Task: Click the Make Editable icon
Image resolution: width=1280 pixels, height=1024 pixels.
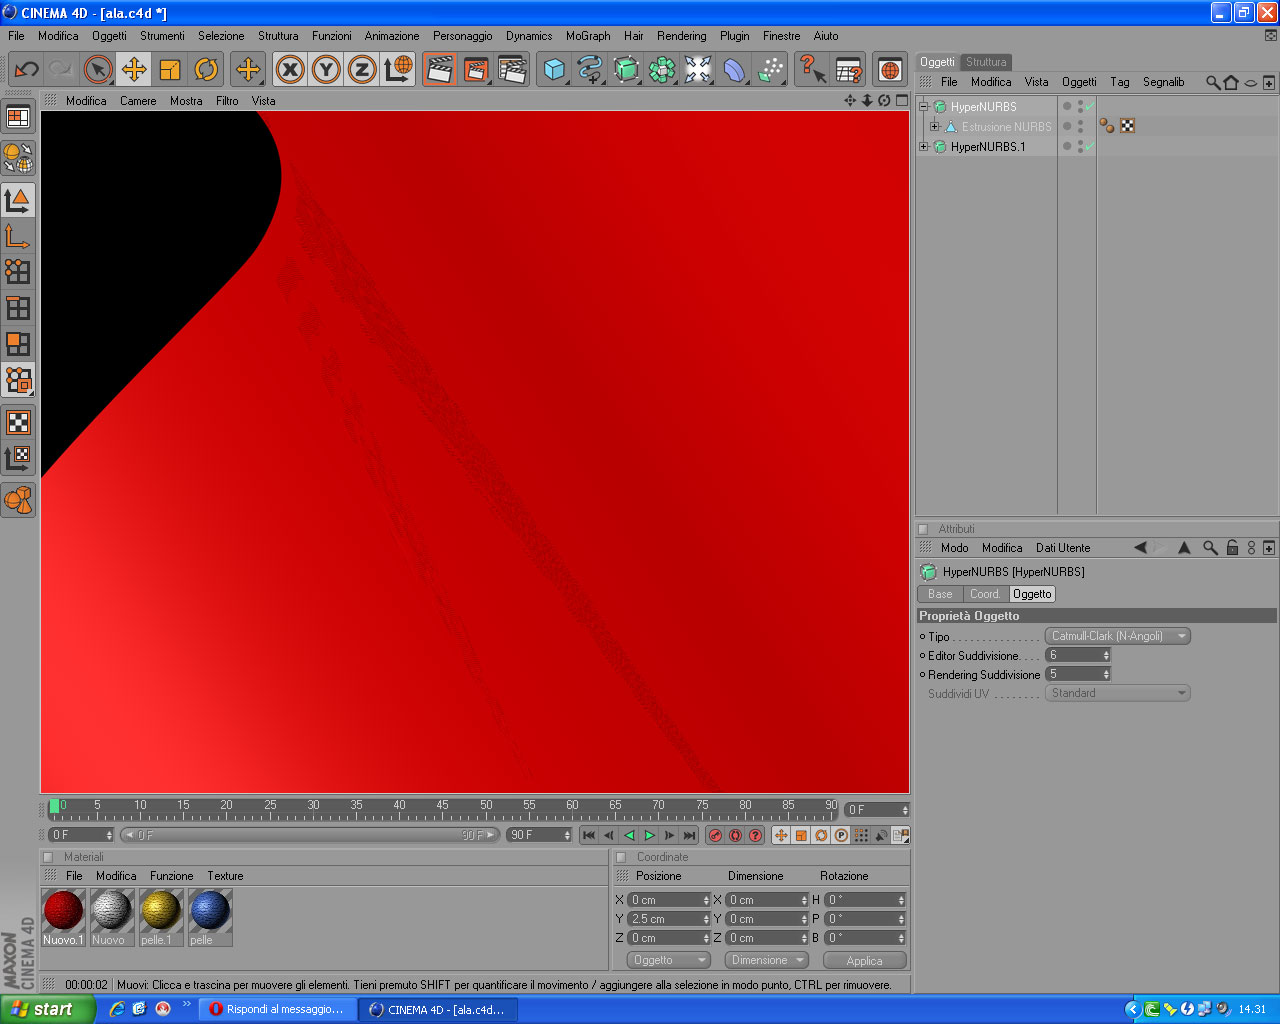Action: coord(18,158)
